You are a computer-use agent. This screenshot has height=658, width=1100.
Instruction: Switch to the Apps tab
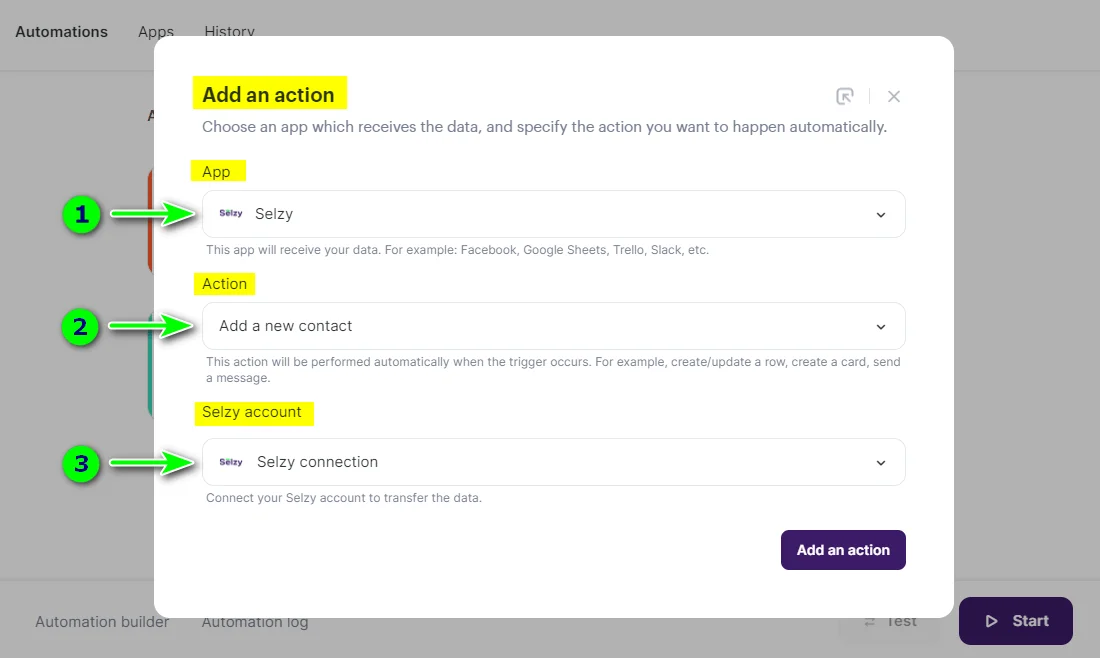pyautogui.click(x=155, y=31)
